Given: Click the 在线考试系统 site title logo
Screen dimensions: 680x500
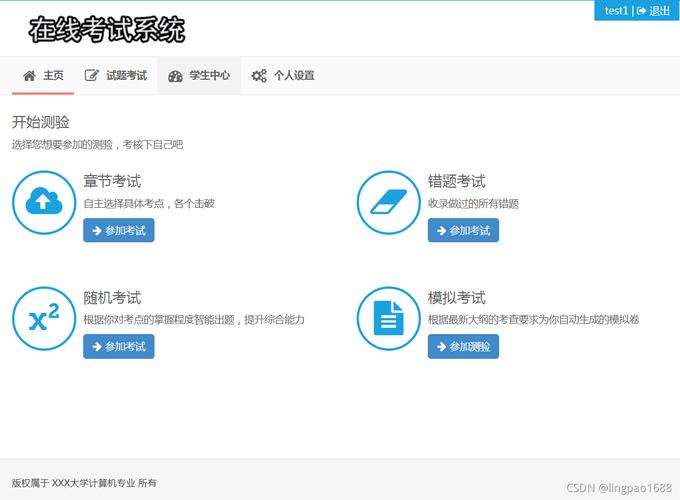Looking at the screenshot, I should coord(107,29).
